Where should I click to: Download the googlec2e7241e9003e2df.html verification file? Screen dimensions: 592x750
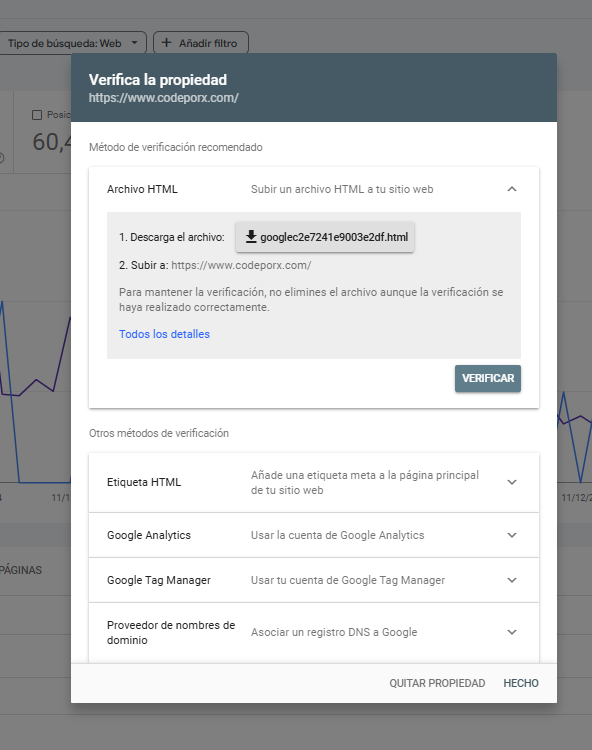(x=325, y=237)
